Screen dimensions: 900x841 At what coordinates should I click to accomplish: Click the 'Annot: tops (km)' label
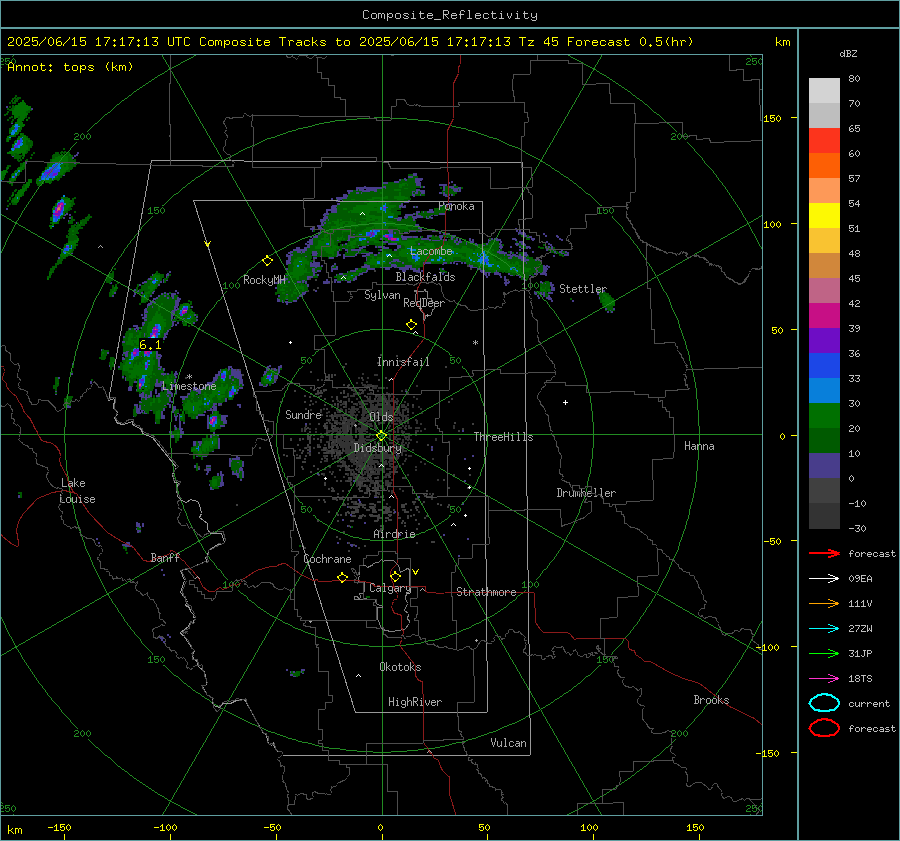pos(70,67)
